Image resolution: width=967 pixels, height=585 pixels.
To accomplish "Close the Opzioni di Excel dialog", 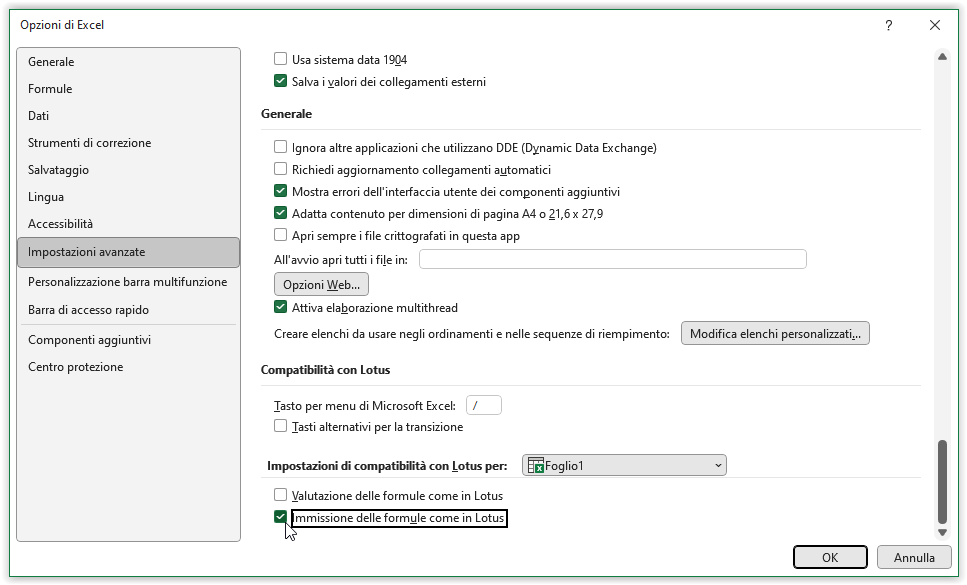I will [935, 25].
